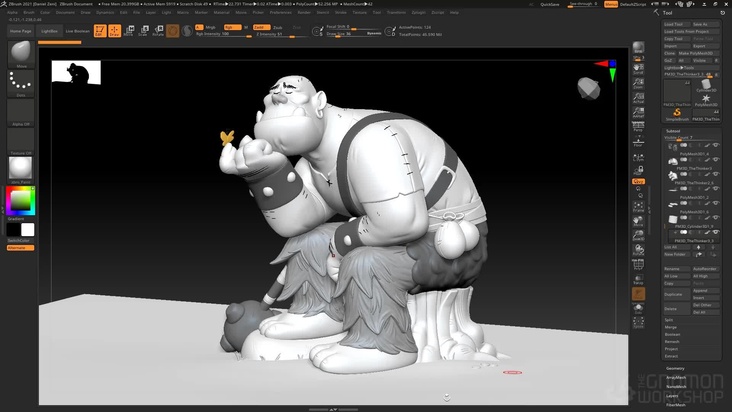The image size is (732, 412).
Task: Expand the Boolean subsection
Action: [672, 335]
